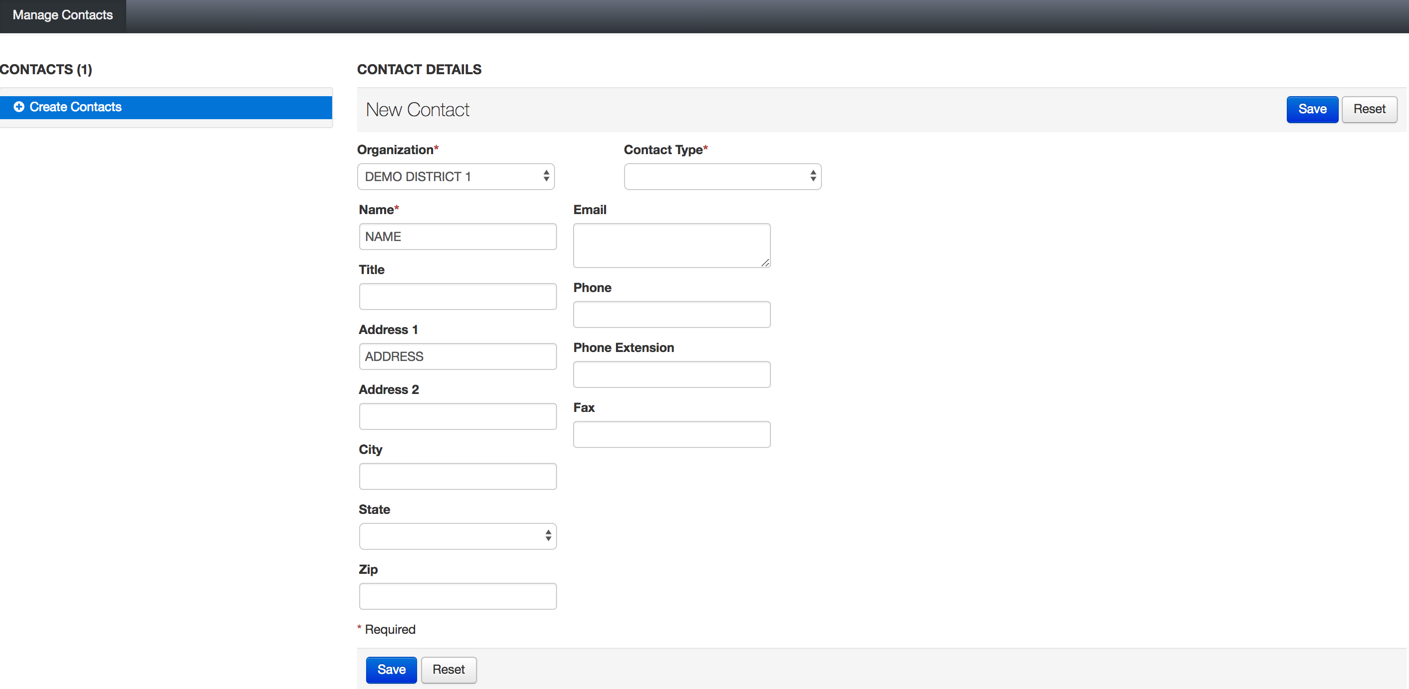Open the State dropdown
The height and width of the screenshot is (689, 1409).
(457, 537)
